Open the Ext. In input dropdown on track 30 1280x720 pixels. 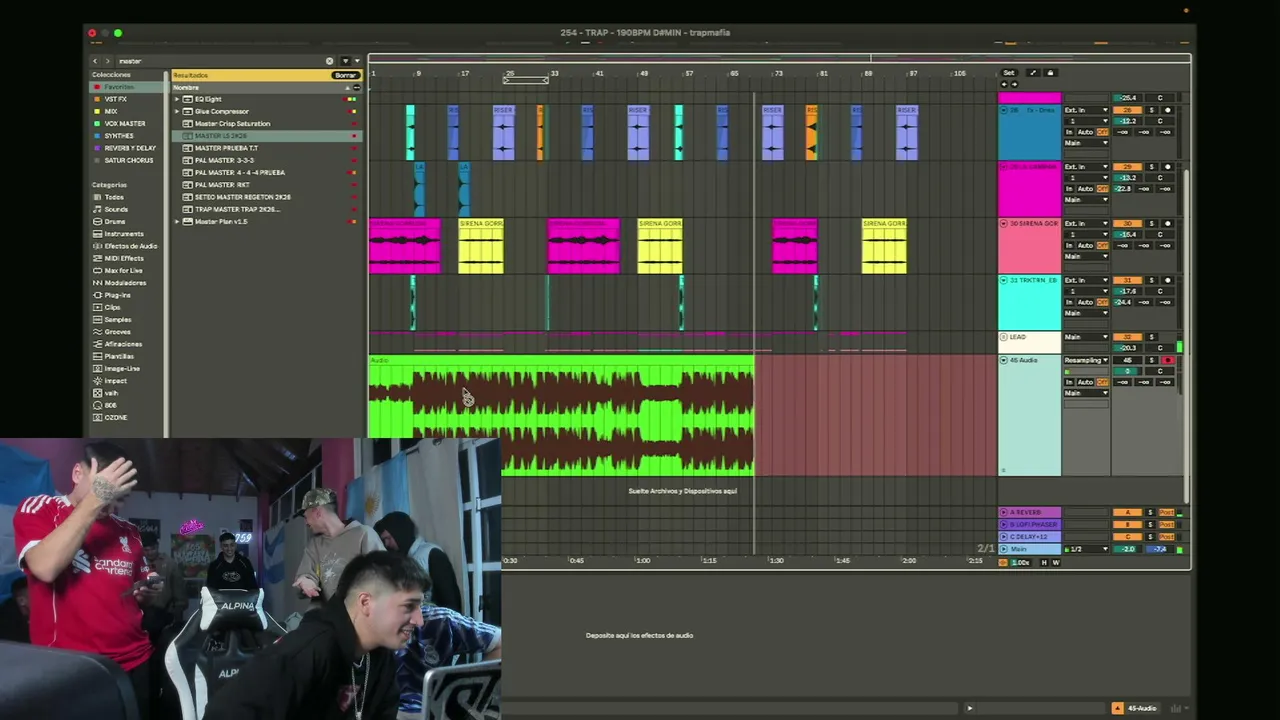(x=1086, y=223)
